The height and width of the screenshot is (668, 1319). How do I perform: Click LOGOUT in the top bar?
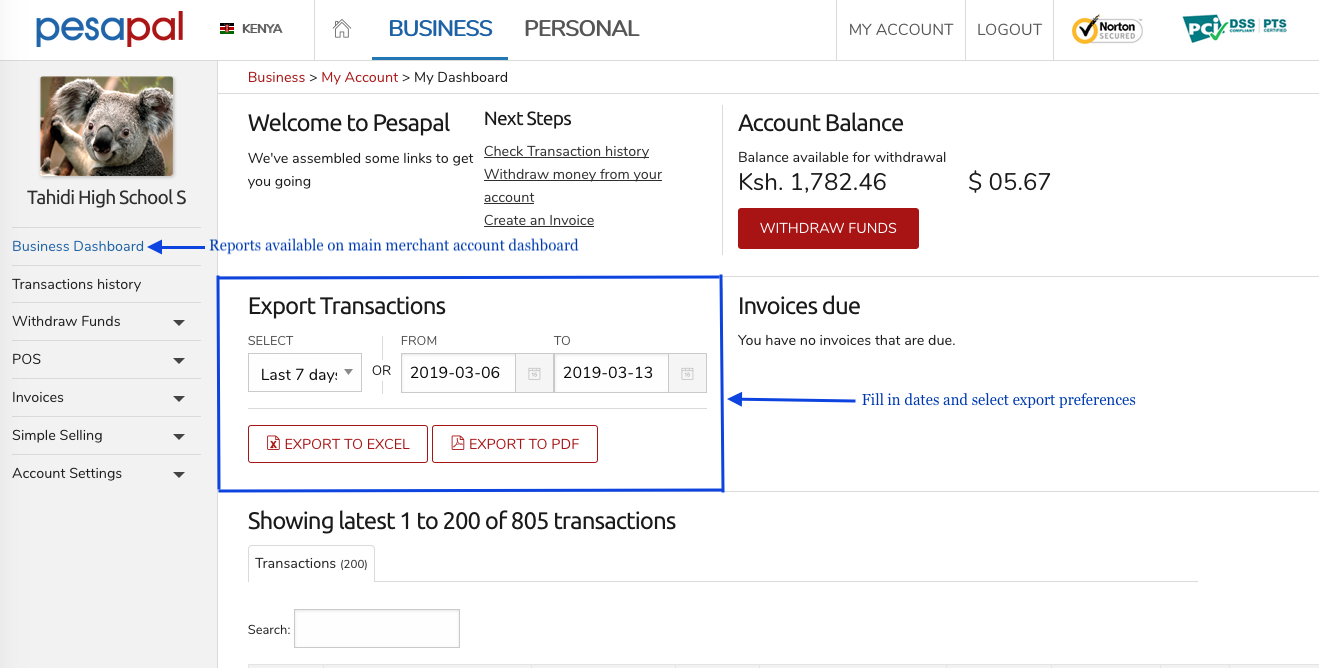1009,30
